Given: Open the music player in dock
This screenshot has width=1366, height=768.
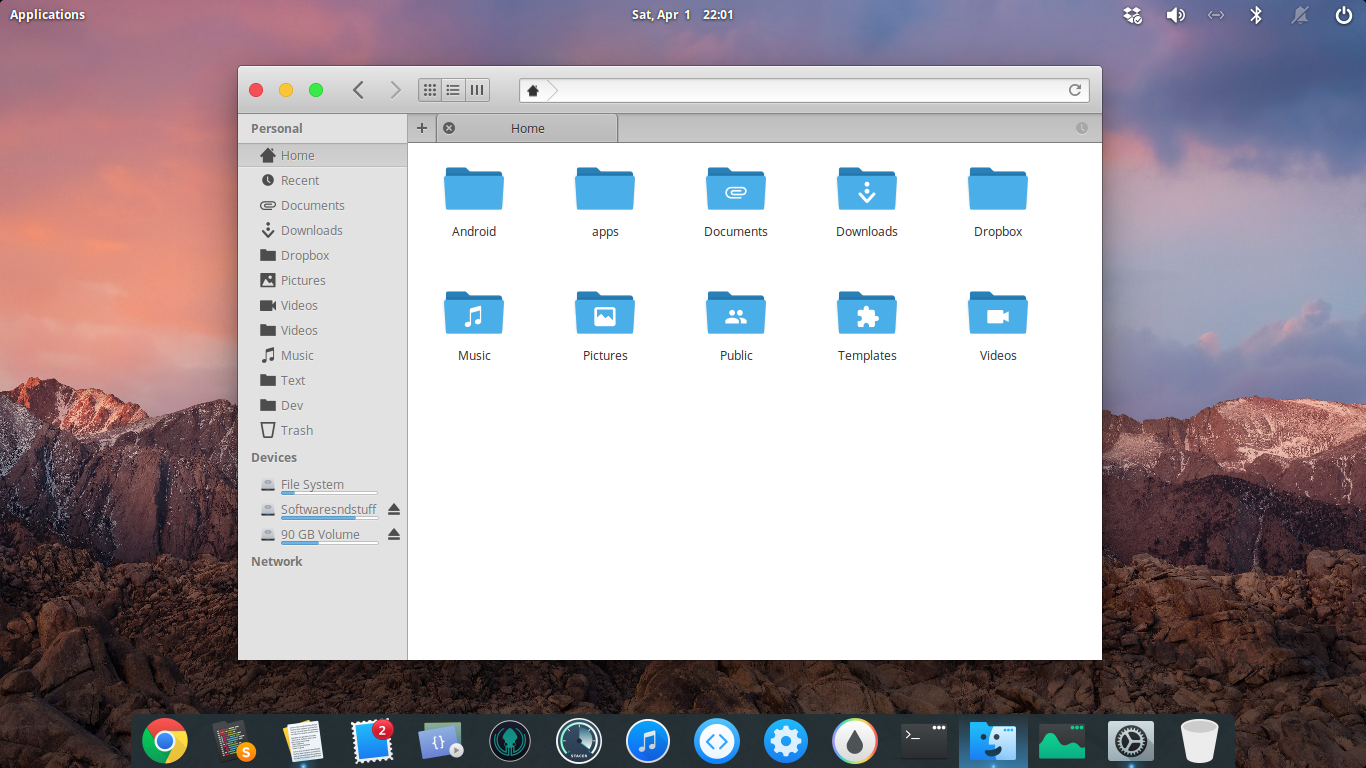Looking at the screenshot, I should tap(648, 742).
